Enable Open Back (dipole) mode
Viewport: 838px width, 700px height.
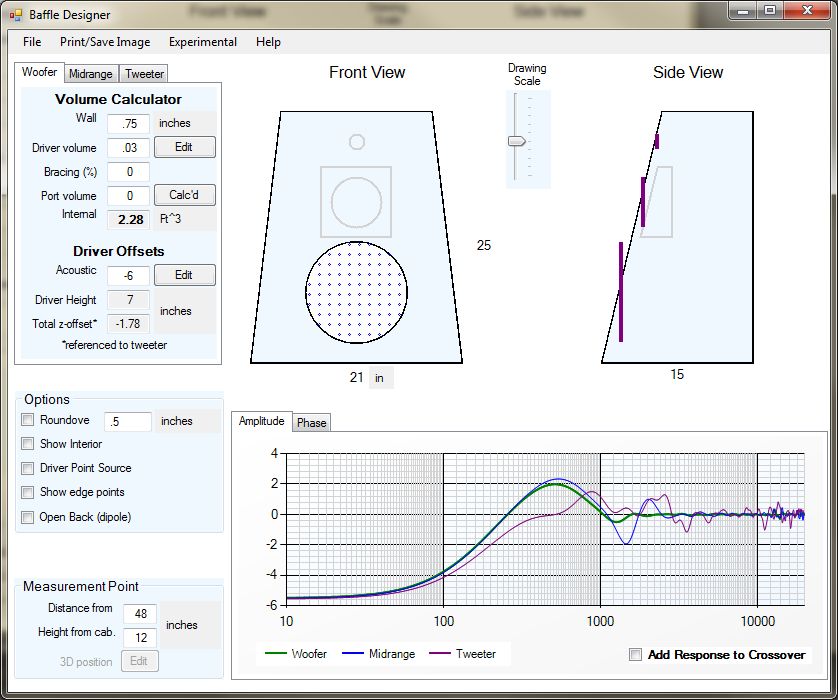click(27, 517)
